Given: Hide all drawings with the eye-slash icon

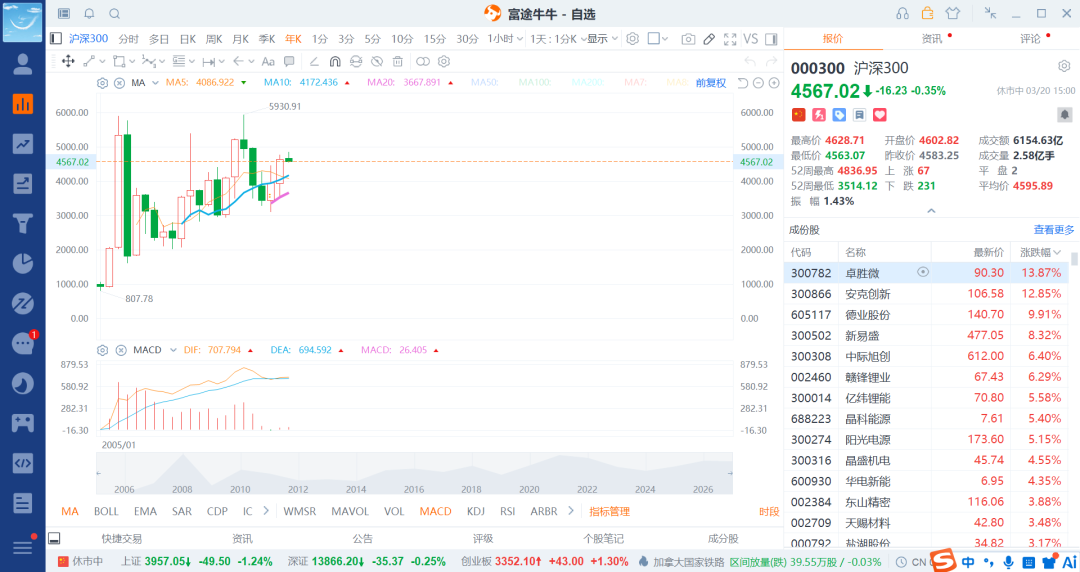Looking at the screenshot, I should click(377, 61).
